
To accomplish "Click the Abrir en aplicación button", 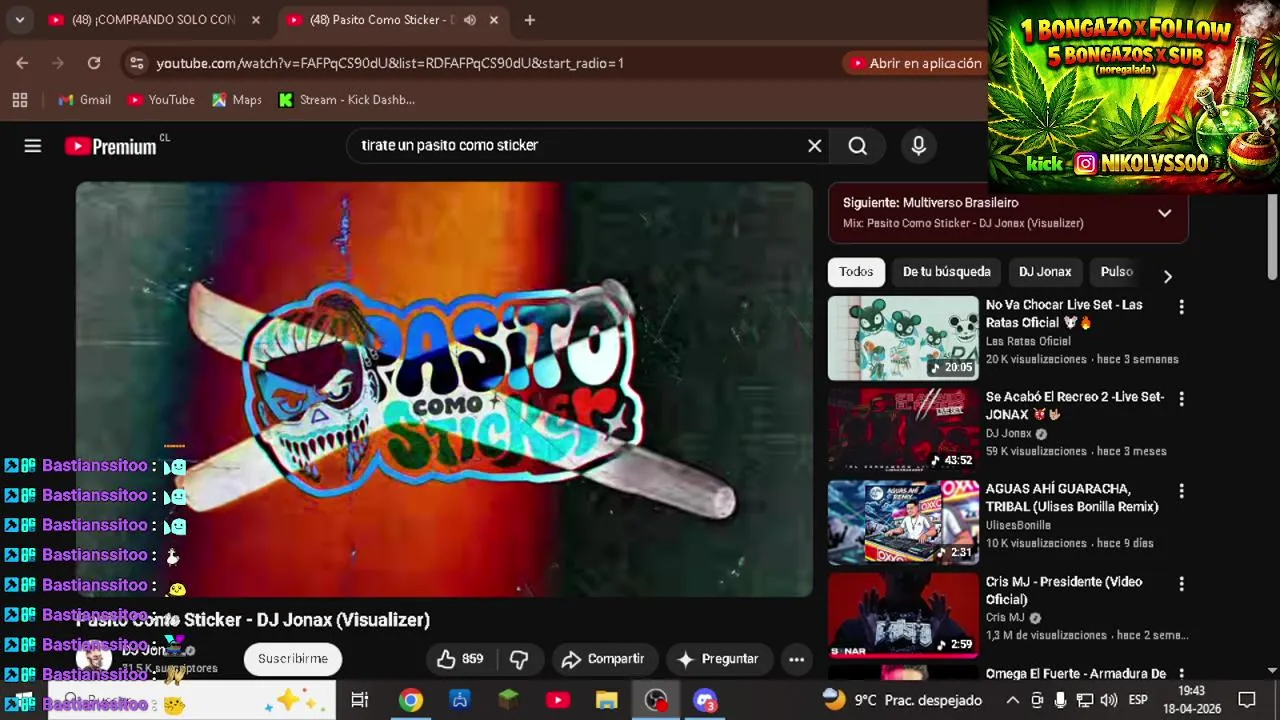I will pos(915,63).
